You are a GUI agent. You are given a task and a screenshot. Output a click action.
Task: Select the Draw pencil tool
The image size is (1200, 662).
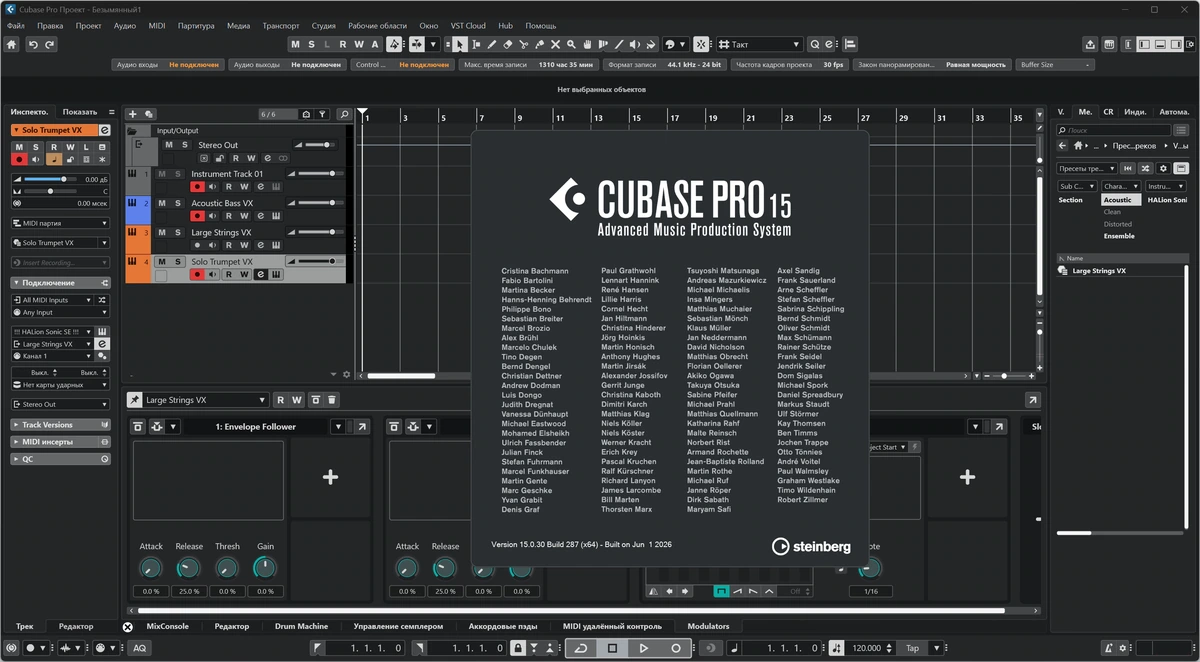pos(491,44)
